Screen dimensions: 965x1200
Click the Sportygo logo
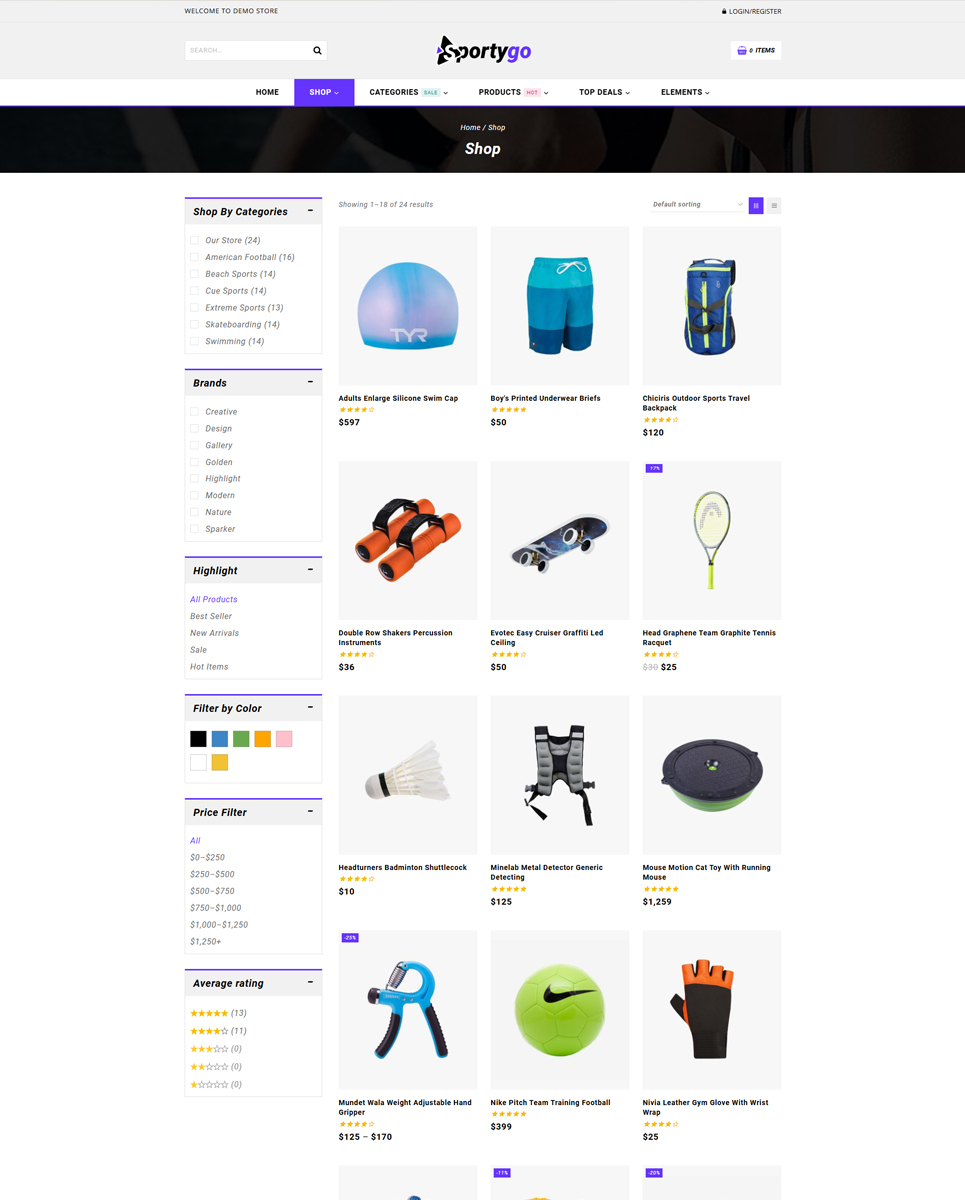click(483, 50)
